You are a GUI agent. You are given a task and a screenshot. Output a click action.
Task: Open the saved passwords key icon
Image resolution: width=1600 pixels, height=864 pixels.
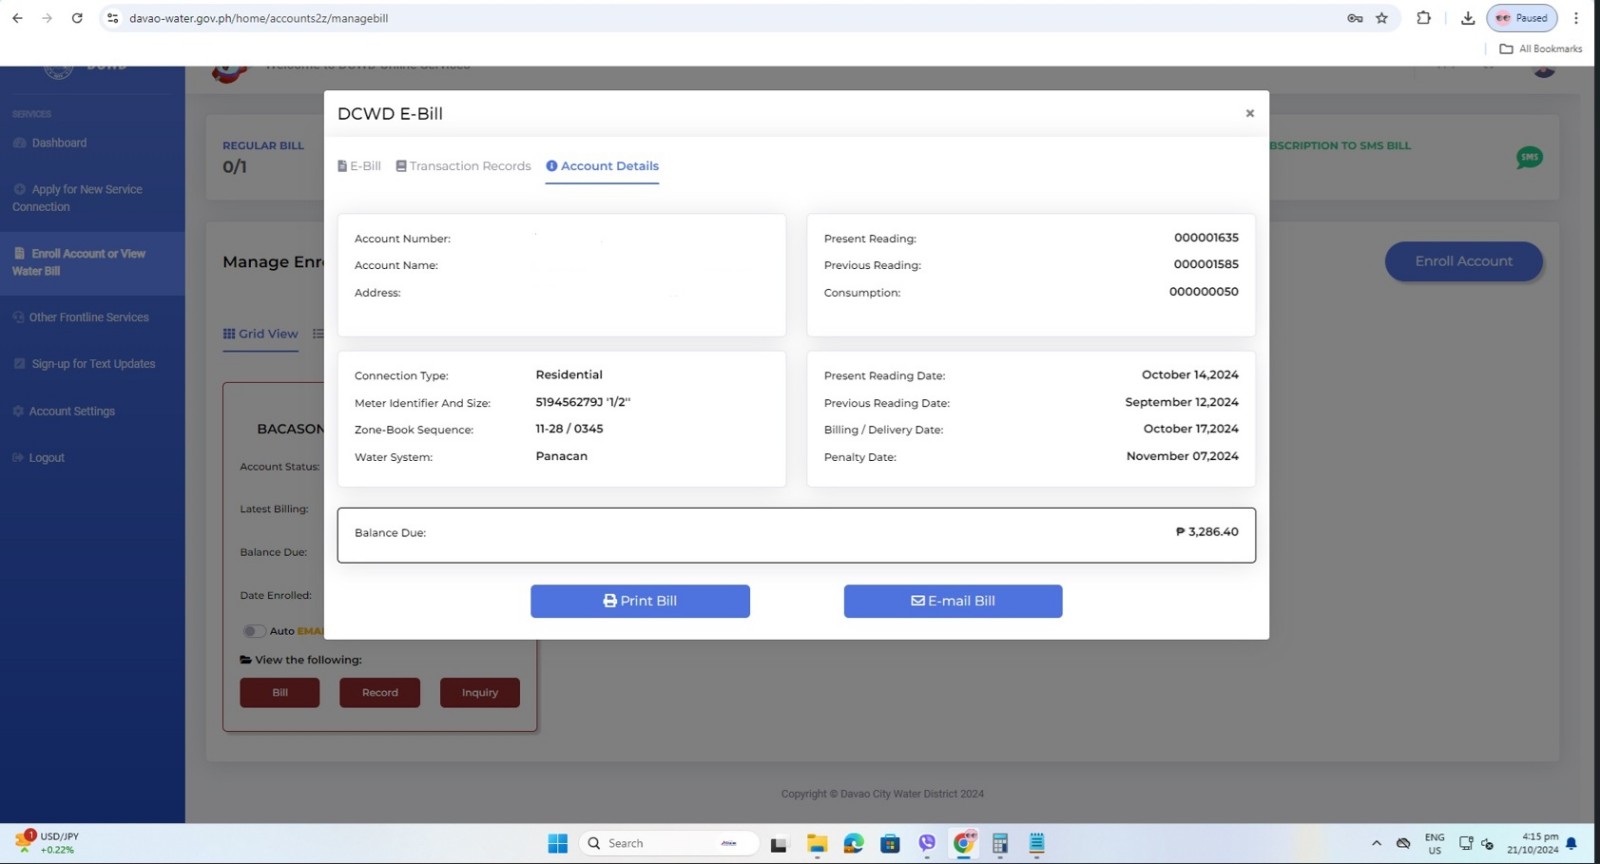coord(1355,18)
